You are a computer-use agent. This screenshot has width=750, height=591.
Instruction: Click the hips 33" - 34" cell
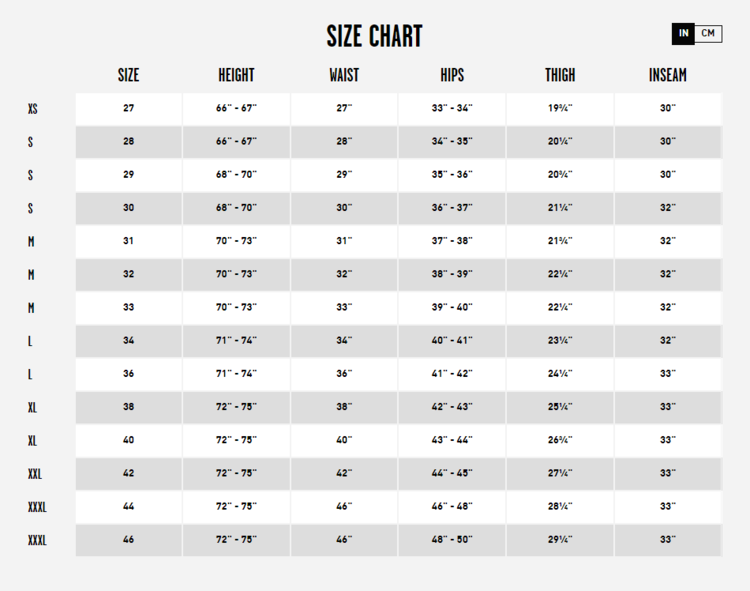pos(452,108)
